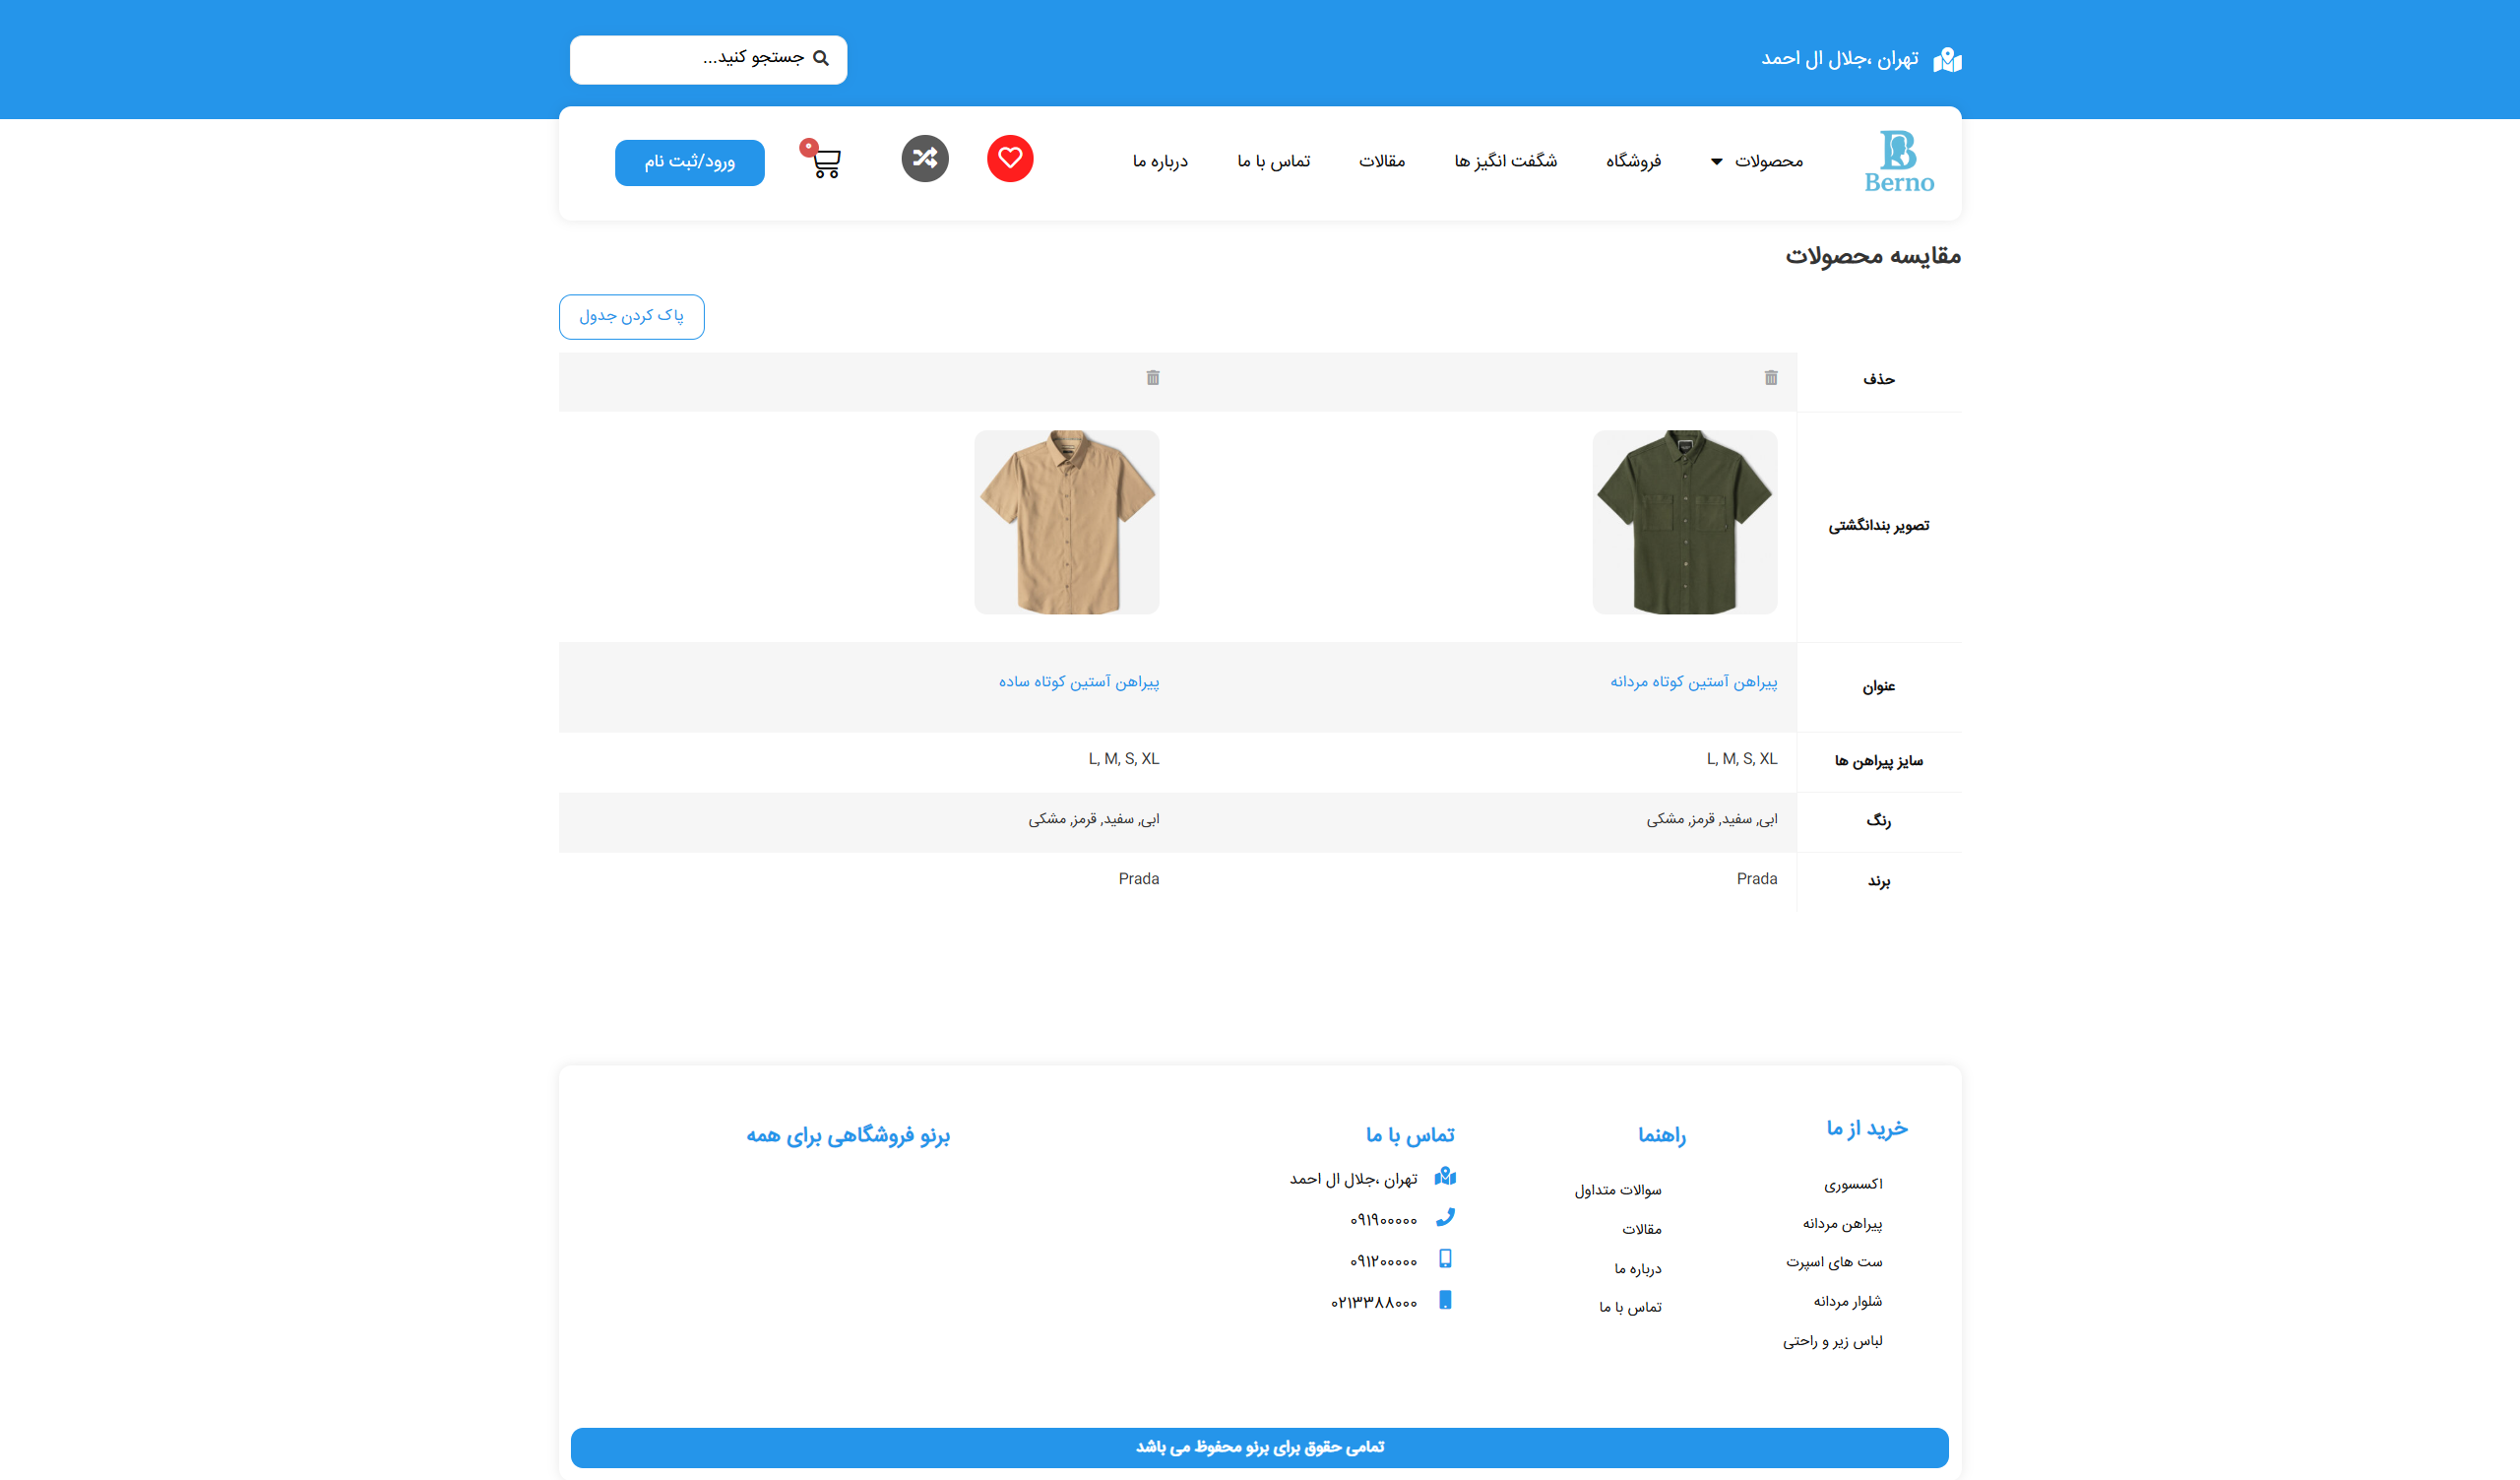Open the مقالات menu item
The image size is (2520, 1480).
pos(1384,161)
